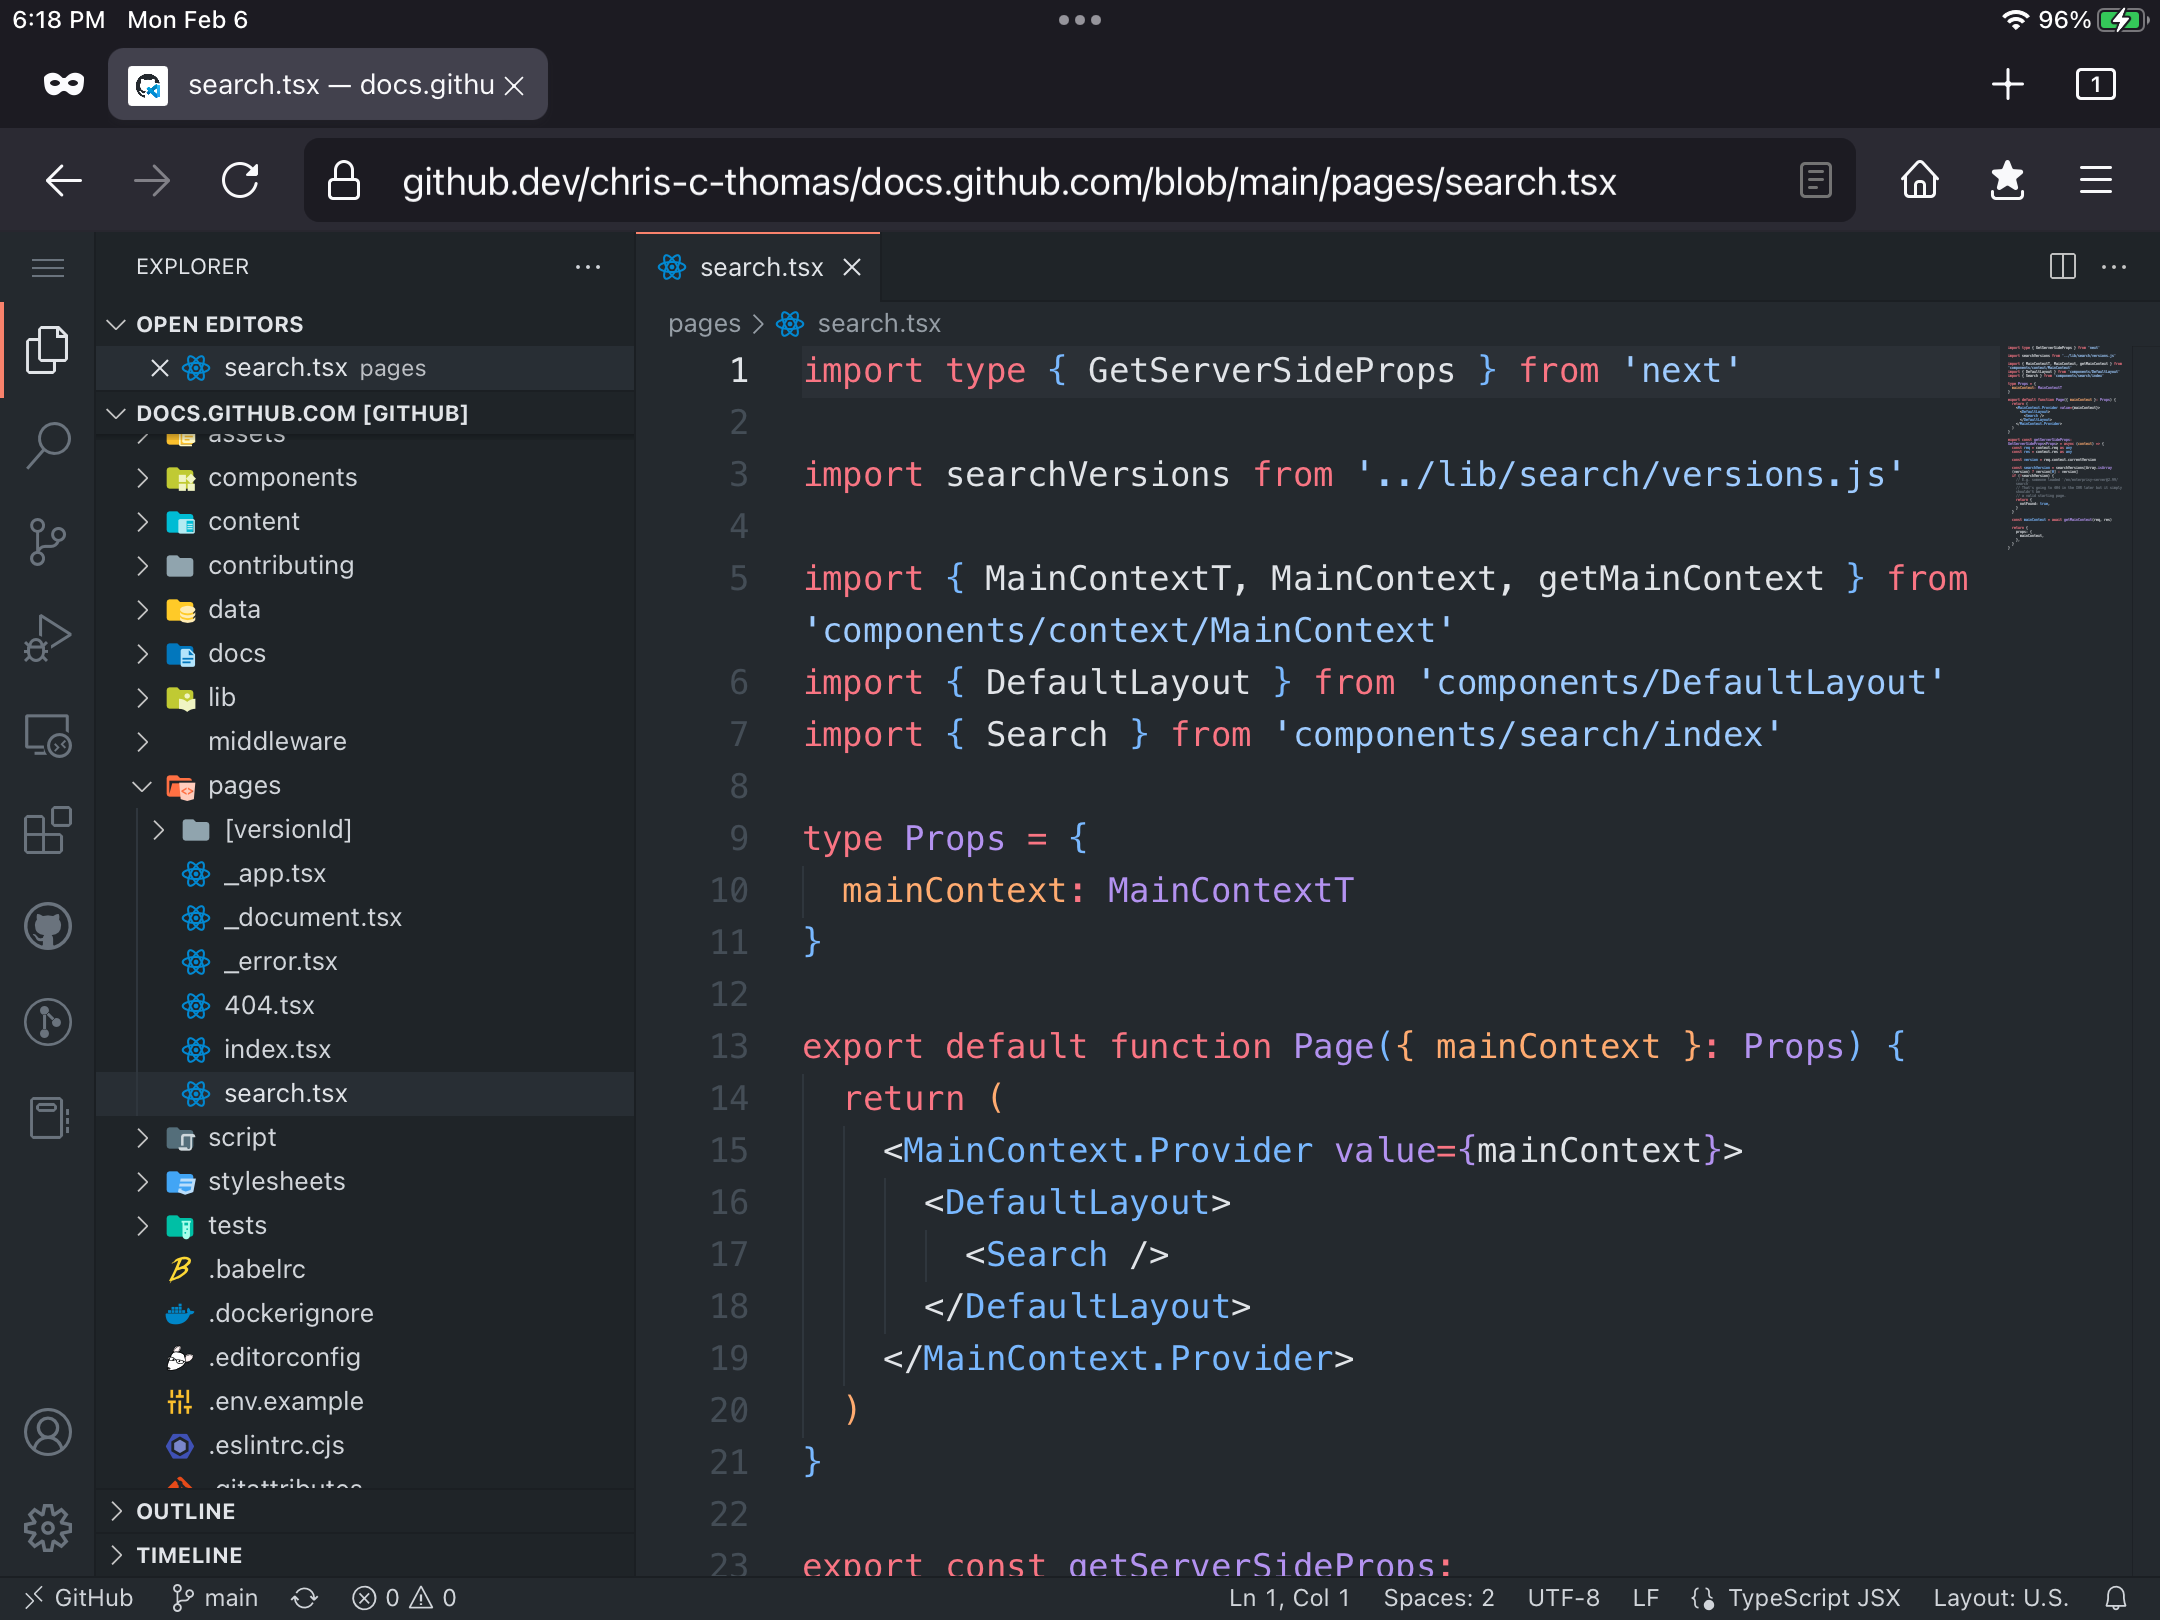
Task: Open the hamburger application menu
Action: tap(47, 267)
